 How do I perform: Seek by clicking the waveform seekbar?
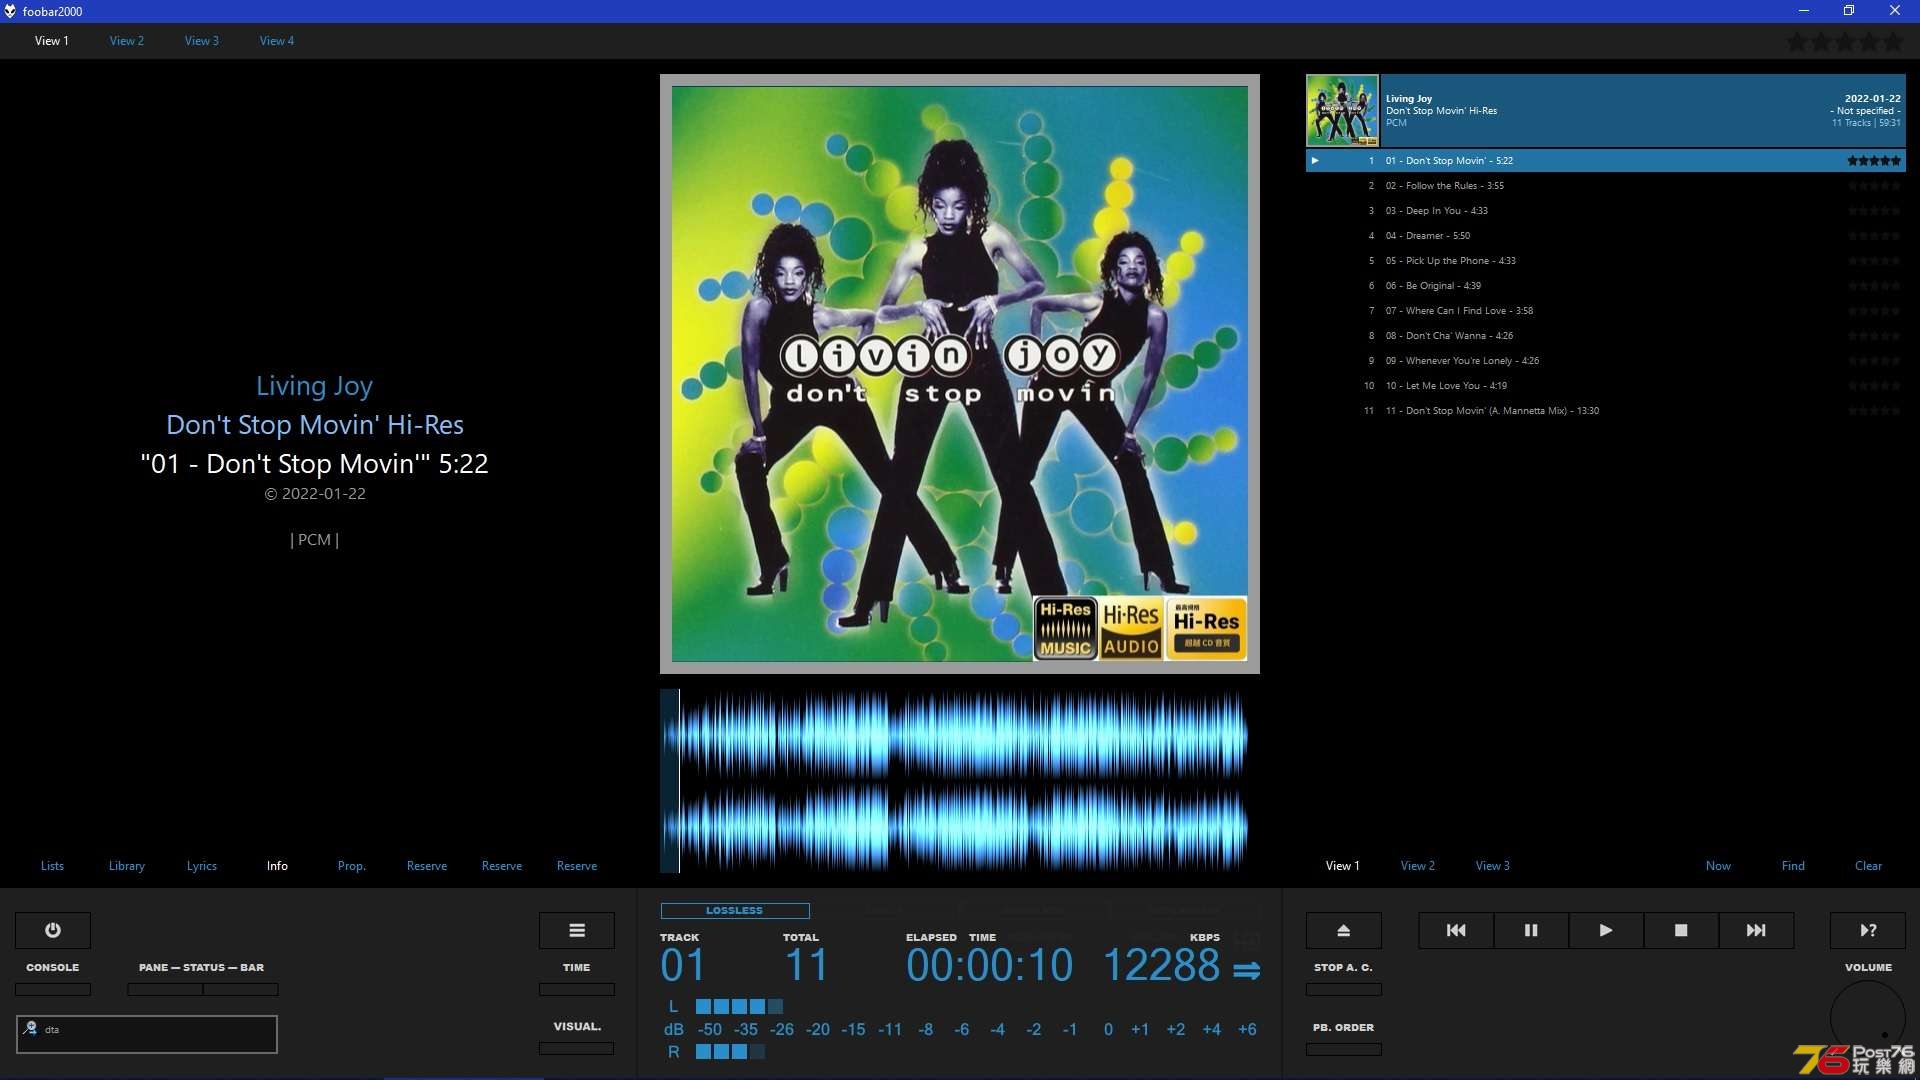point(955,781)
